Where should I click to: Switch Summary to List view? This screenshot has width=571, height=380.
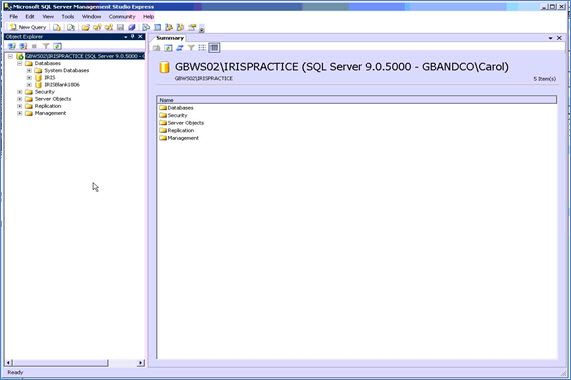[x=202, y=48]
